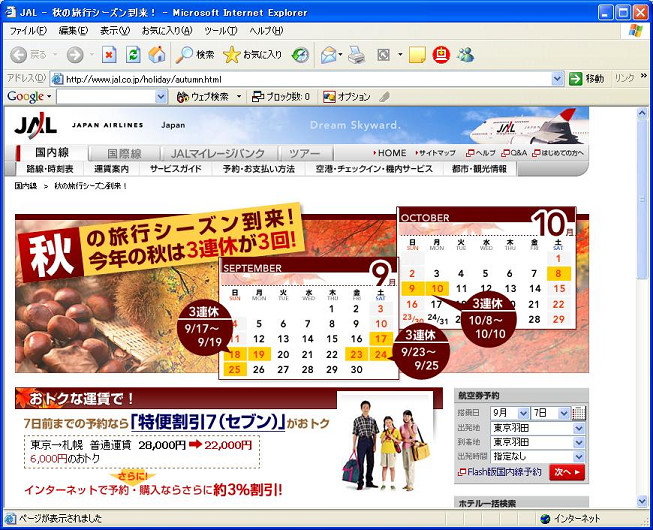This screenshot has height=530, width=653.
Task: Open 予約・お支払い方法 link
Action: pyautogui.click(x=259, y=169)
